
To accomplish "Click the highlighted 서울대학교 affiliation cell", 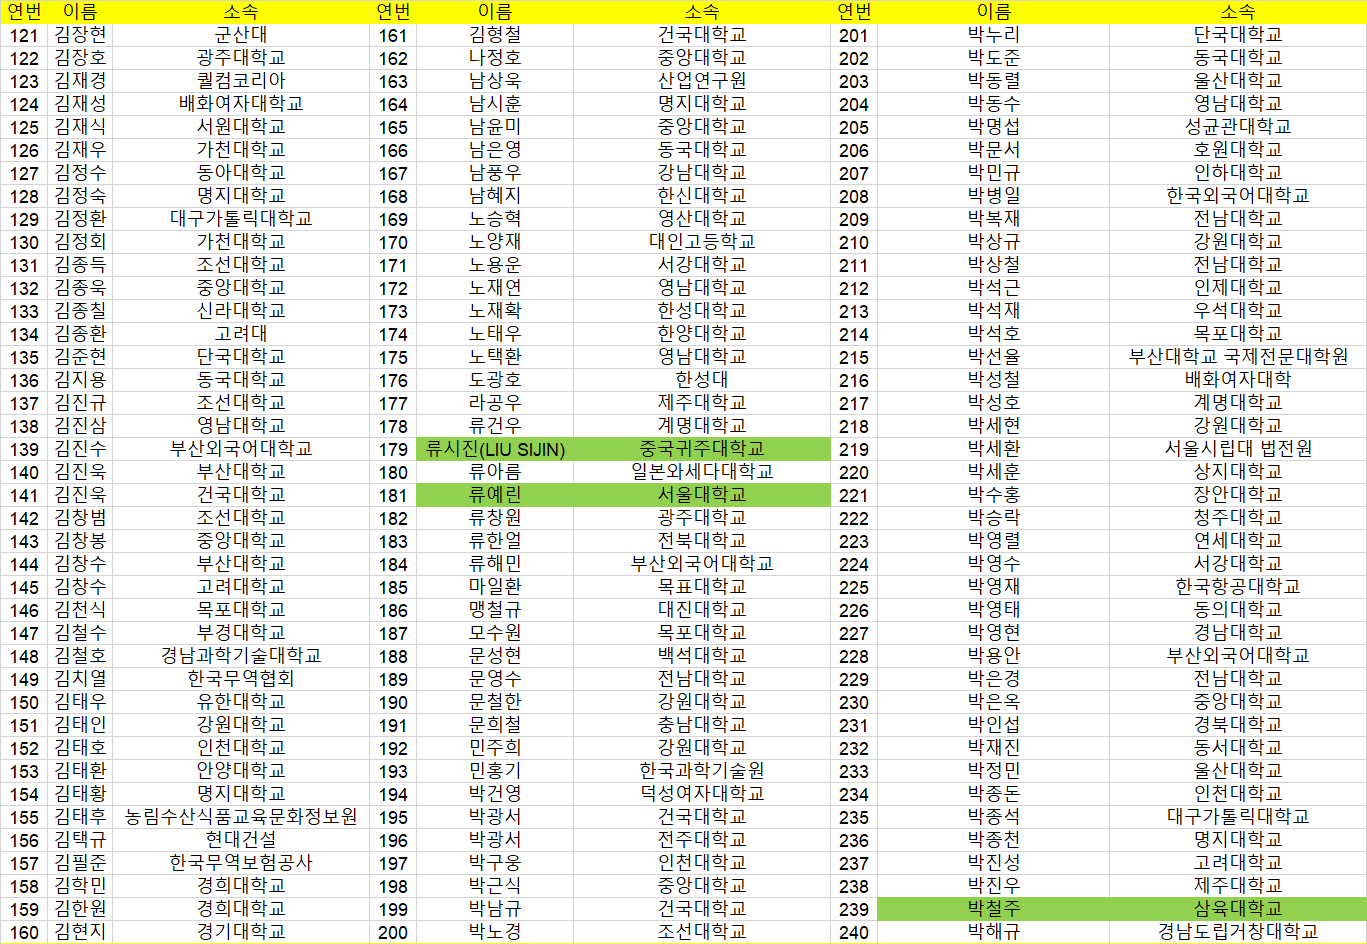I will [x=702, y=495].
